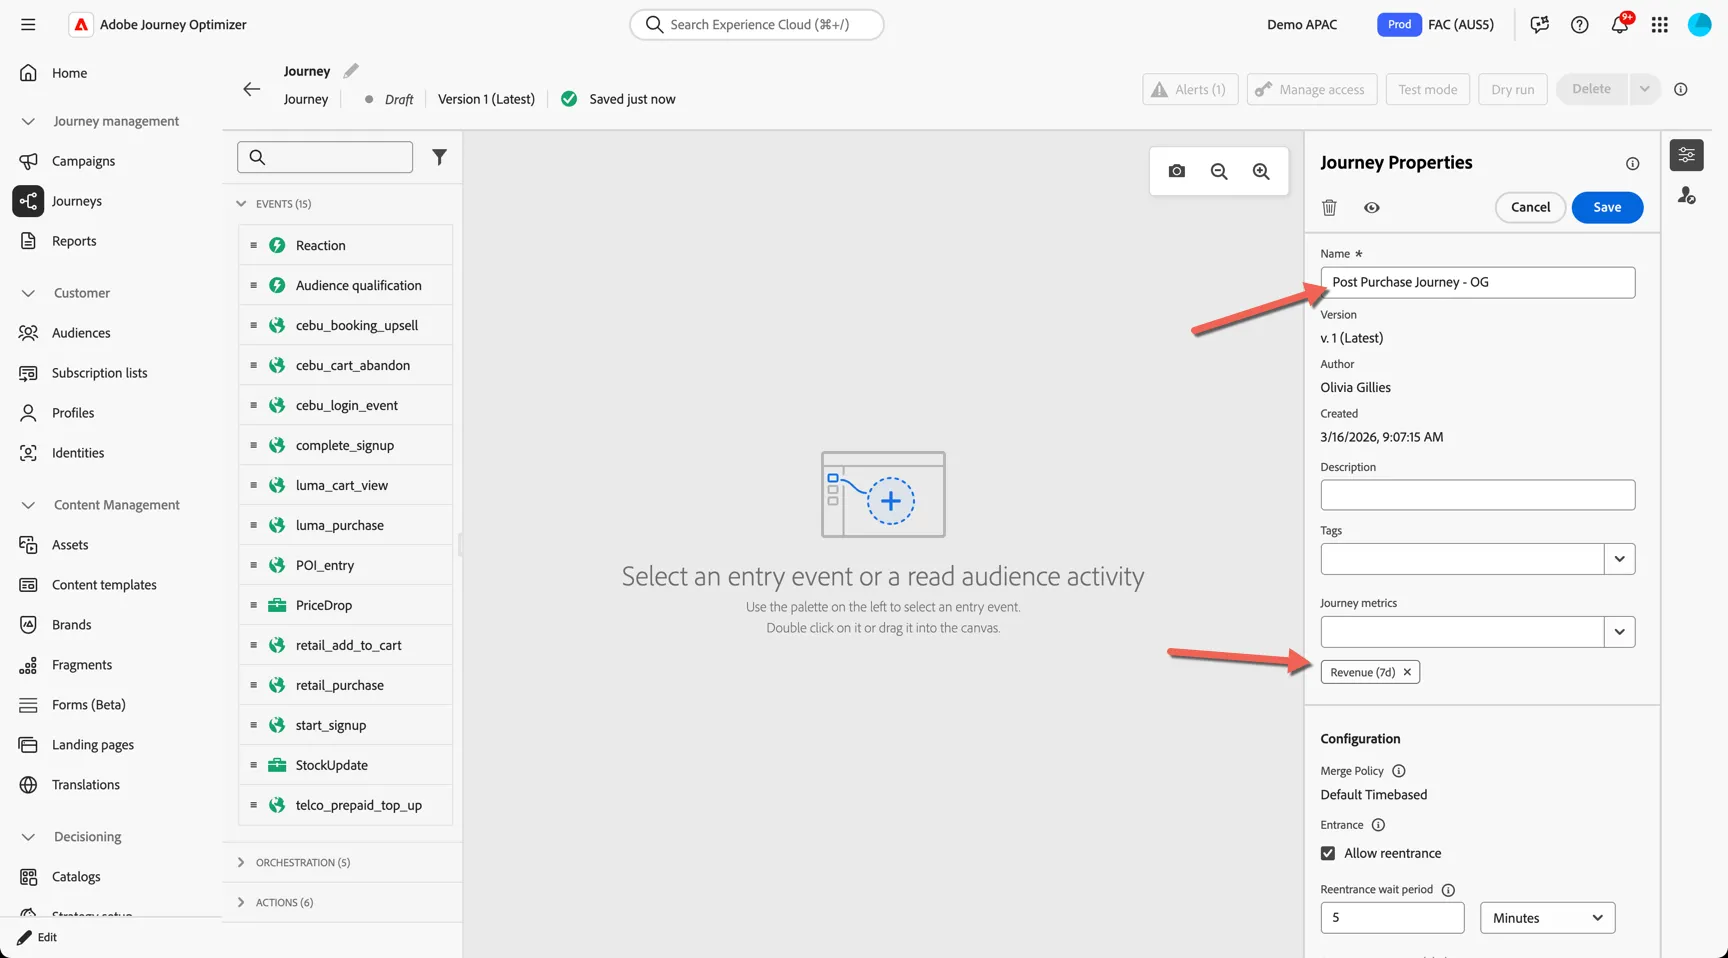Open the arrow next to Delete

(1644, 89)
